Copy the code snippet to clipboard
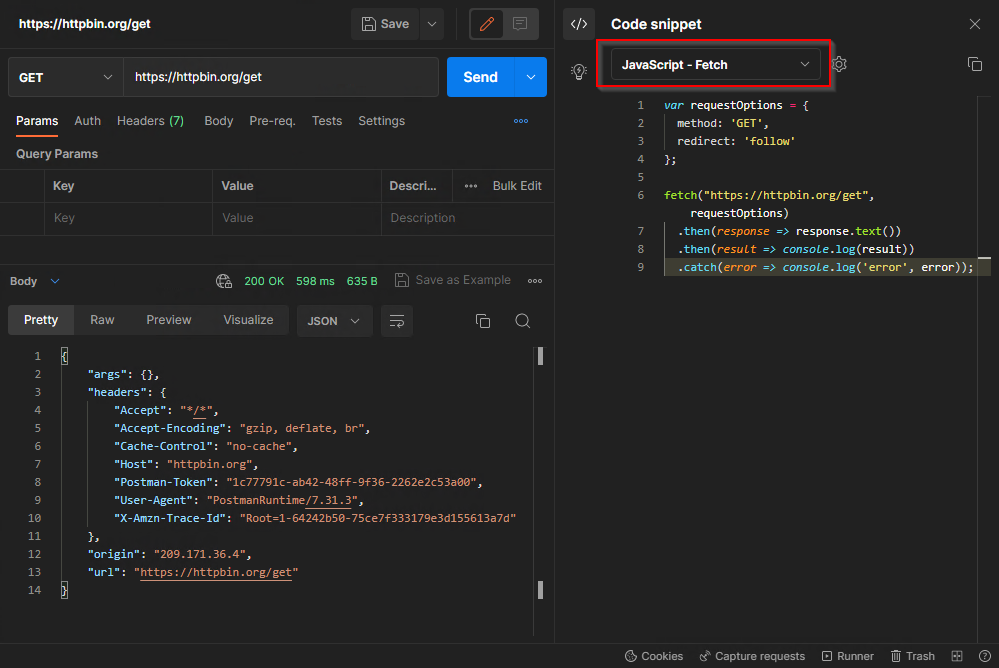Image resolution: width=999 pixels, height=668 pixels. click(x=974, y=64)
